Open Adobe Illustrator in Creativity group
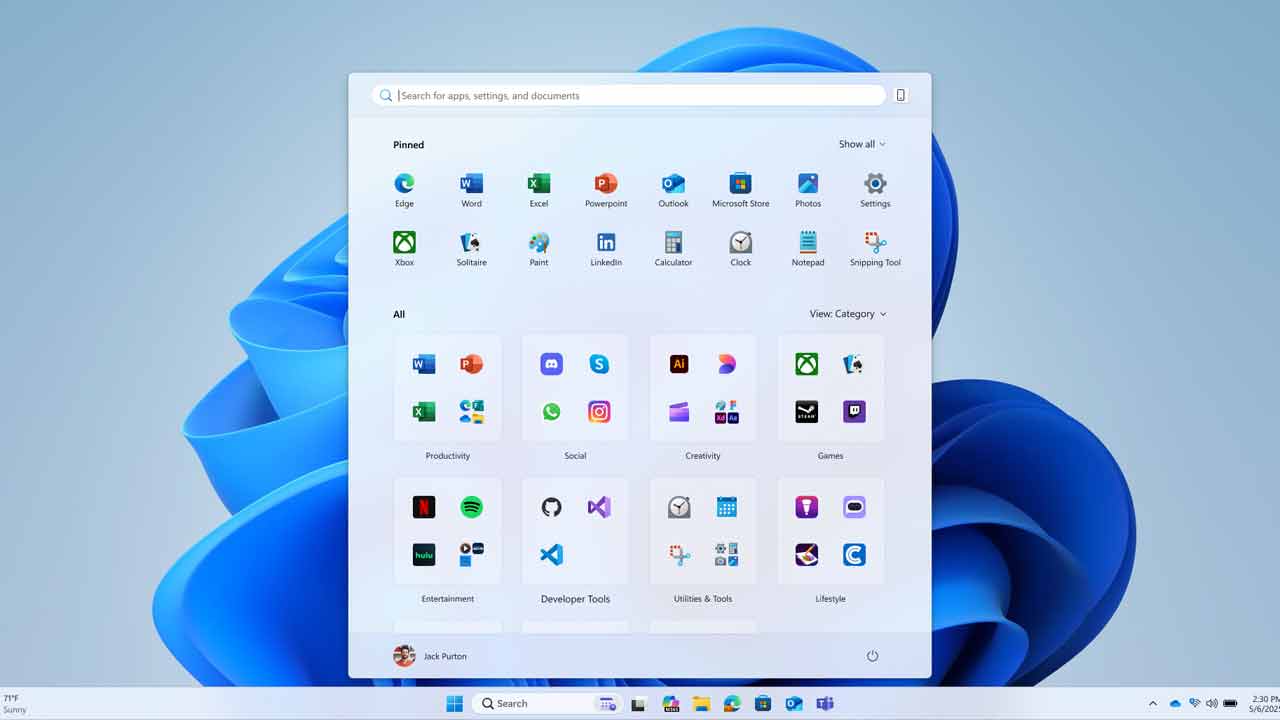The image size is (1280, 720). pos(679,364)
